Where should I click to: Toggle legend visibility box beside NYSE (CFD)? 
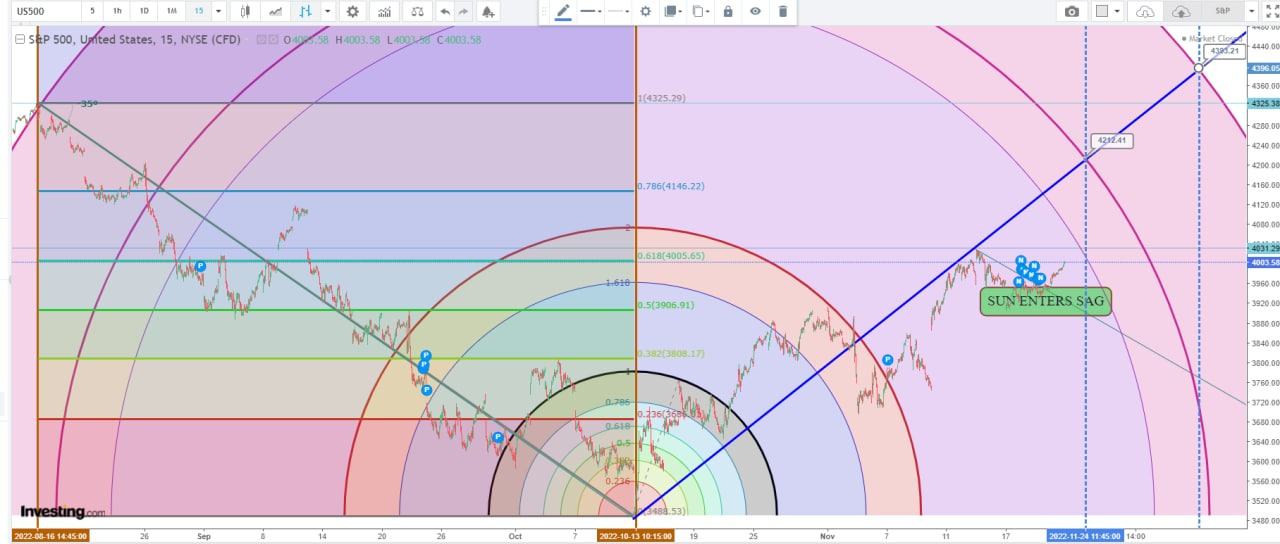[262, 40]
